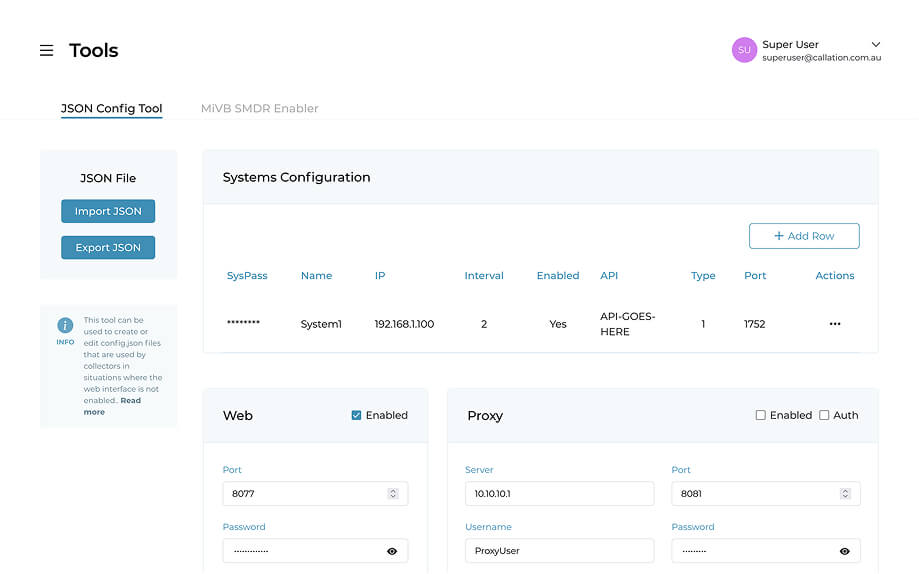Click the Name column header
The width and height of the screenshot is (919, 574).
(316, 276)
